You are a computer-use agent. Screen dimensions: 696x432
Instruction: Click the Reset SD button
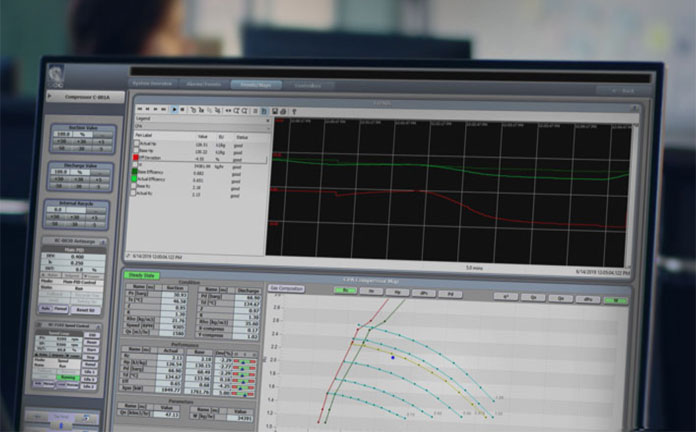[x=85, y=310]
